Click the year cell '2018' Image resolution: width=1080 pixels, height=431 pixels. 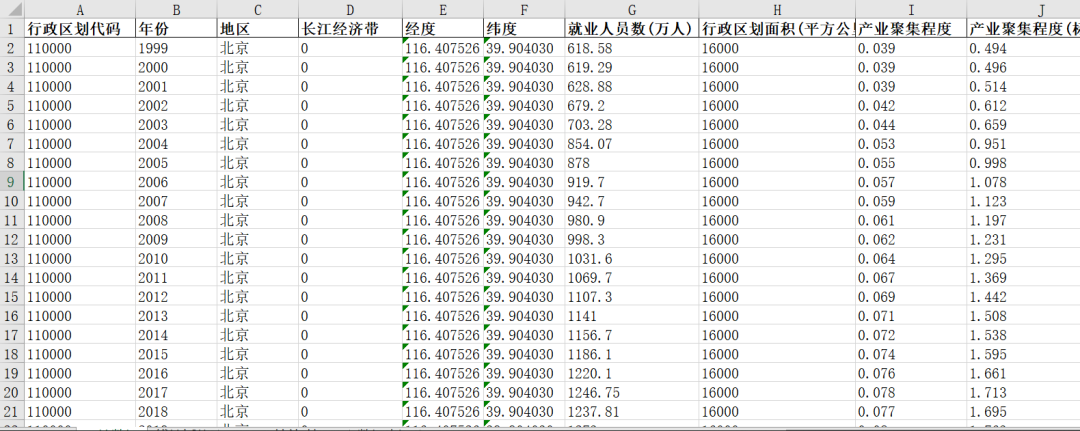tap(176, 412)
